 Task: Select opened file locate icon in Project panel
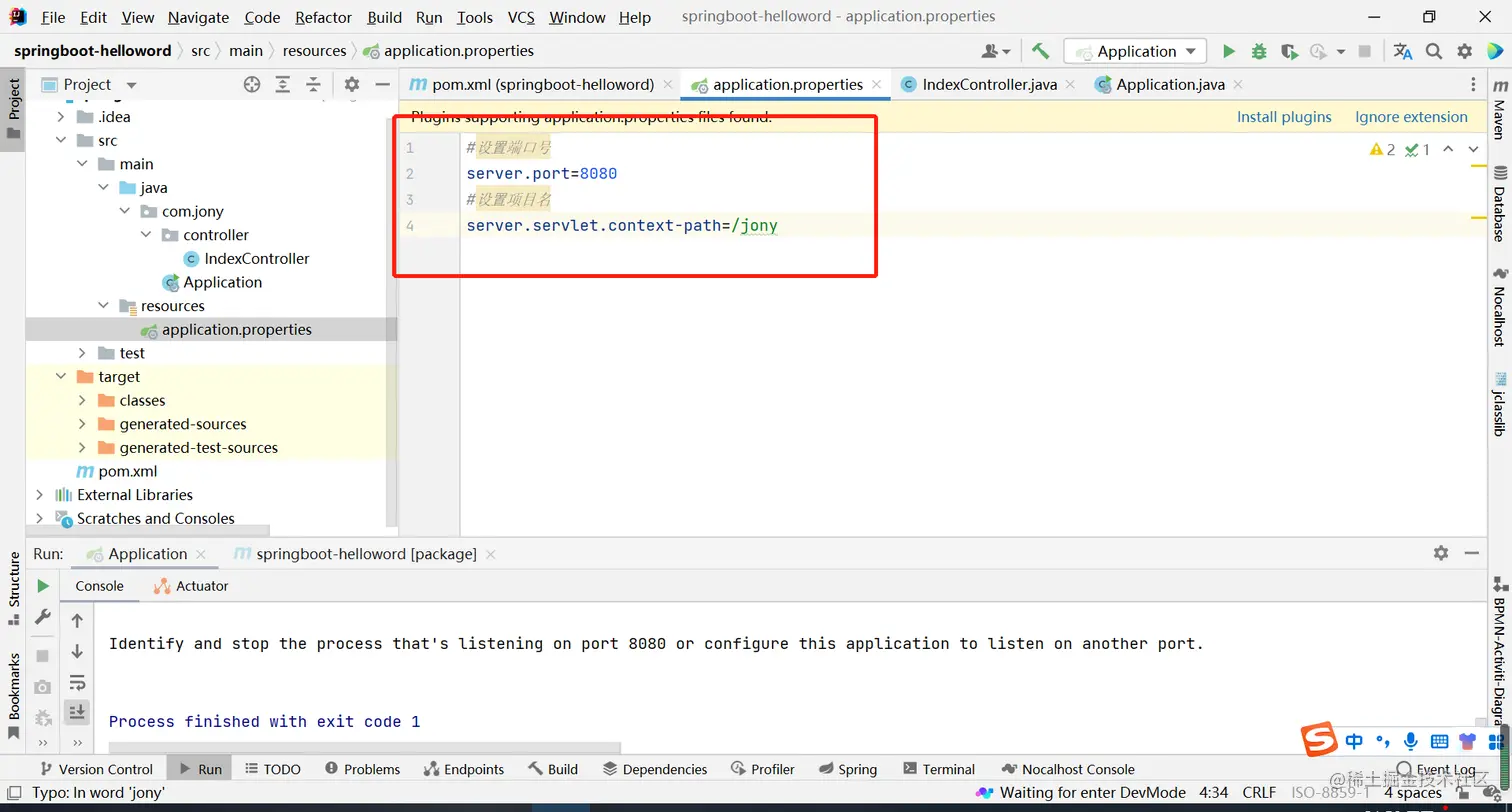coord(252,85)
